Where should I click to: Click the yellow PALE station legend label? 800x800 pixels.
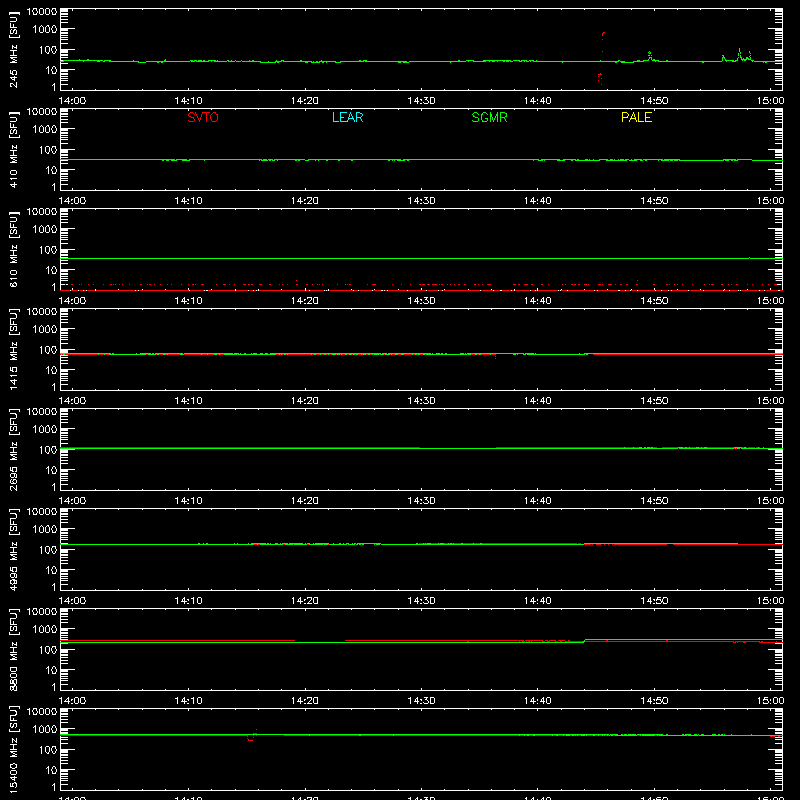(636, 117)
